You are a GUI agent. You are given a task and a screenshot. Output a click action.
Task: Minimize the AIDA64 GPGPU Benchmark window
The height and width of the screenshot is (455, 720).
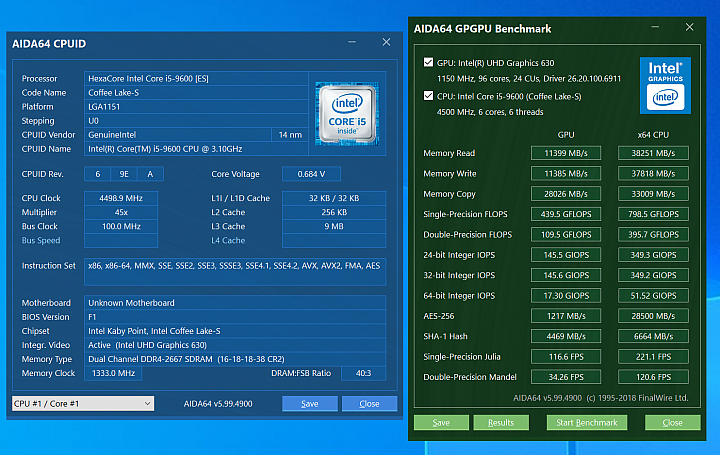click(x=655, y=27)
